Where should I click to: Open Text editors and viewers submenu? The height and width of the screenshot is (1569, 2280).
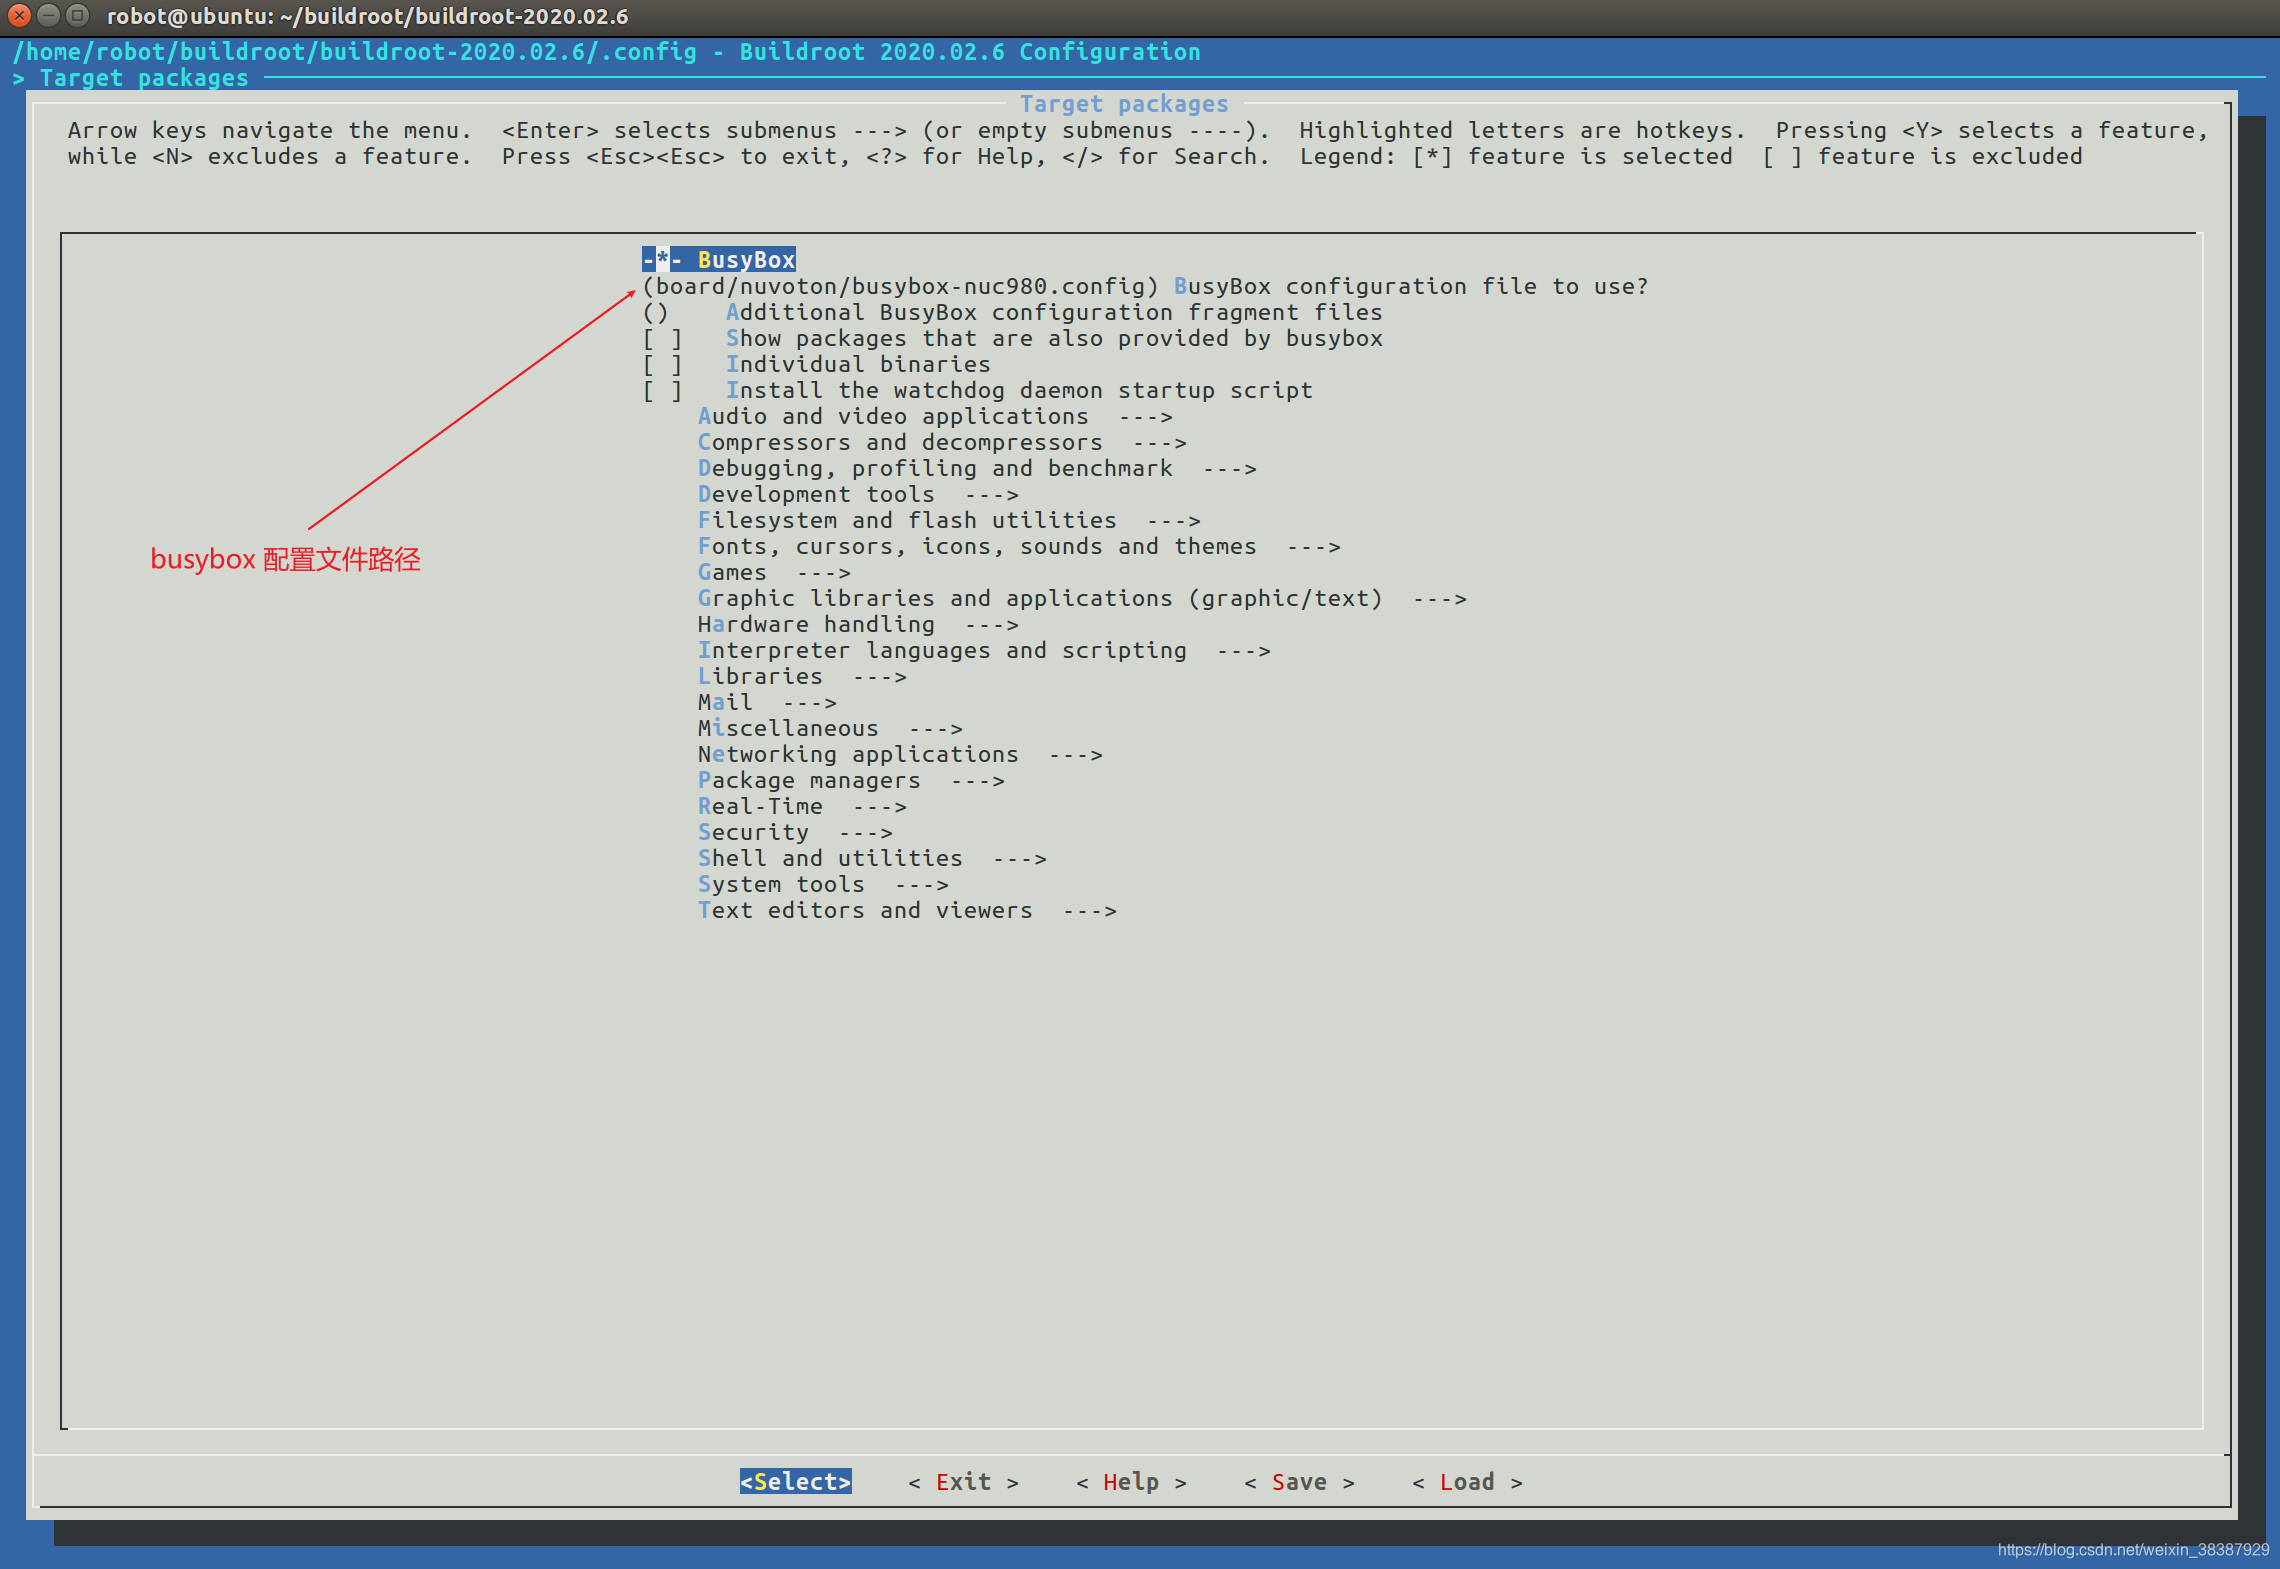907,910
